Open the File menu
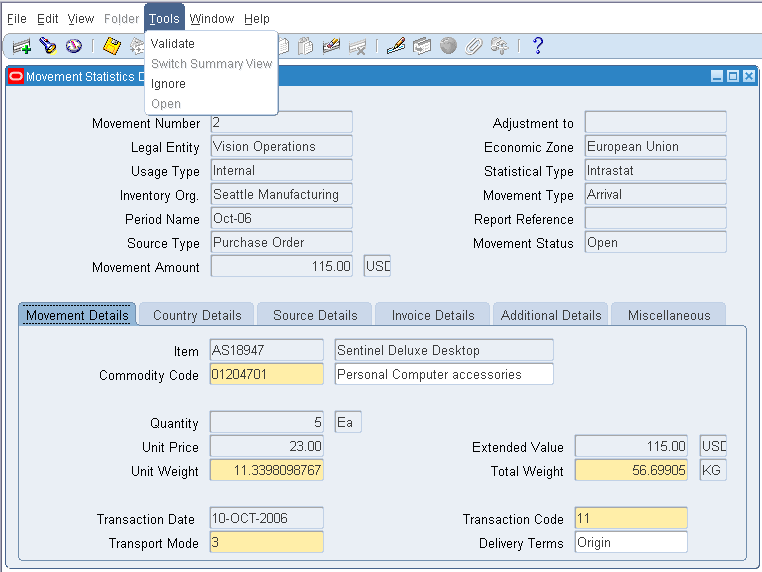The width and height of the screenshot is (762, 572). click(x=17, y=19)
